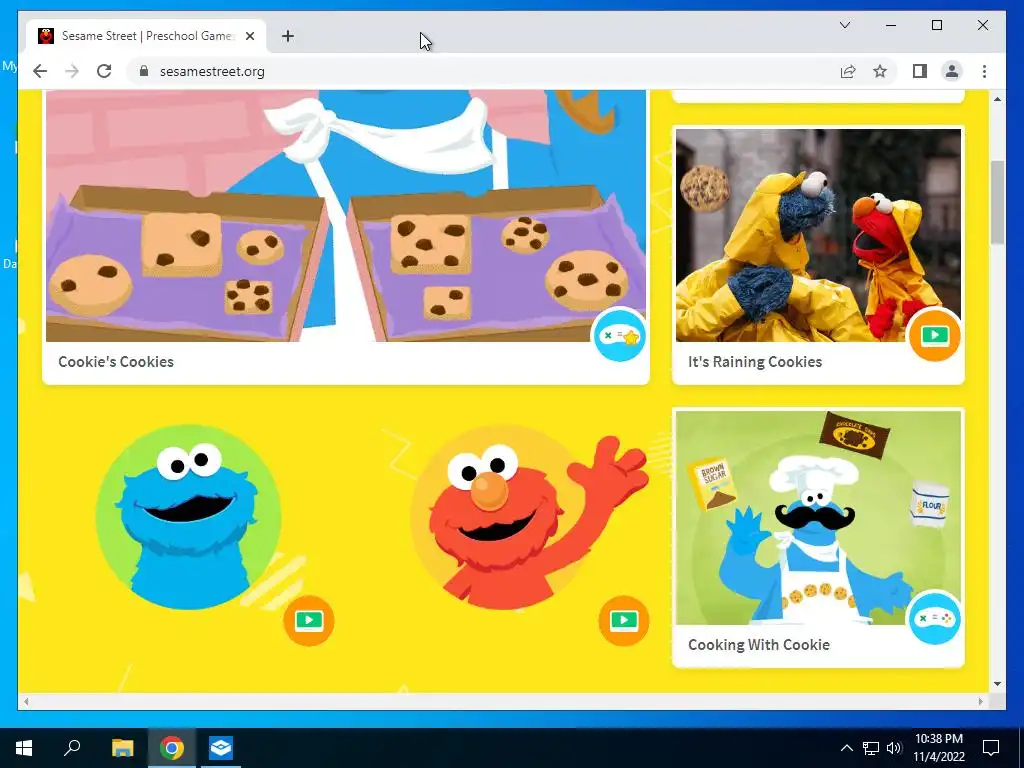Minimize the Chrome window

pyautogui.click(x=891, y=25)
